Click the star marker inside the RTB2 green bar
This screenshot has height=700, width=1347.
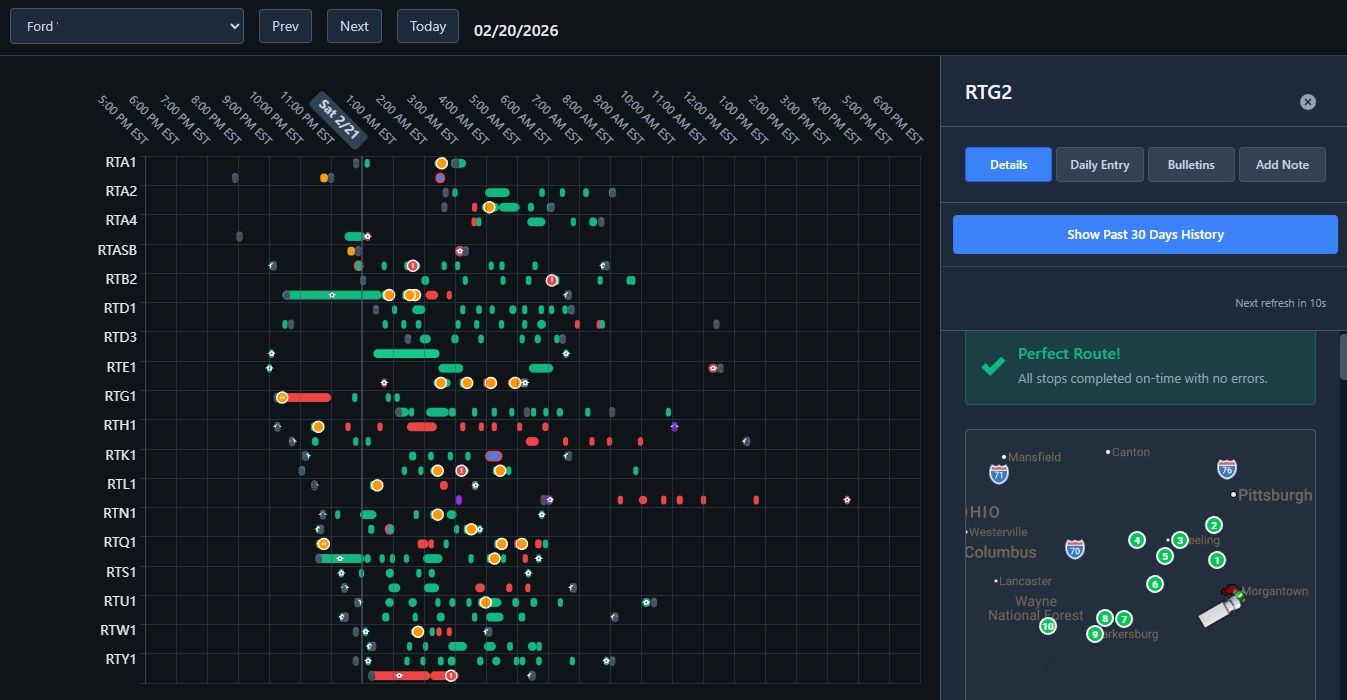tap(332, 294)
